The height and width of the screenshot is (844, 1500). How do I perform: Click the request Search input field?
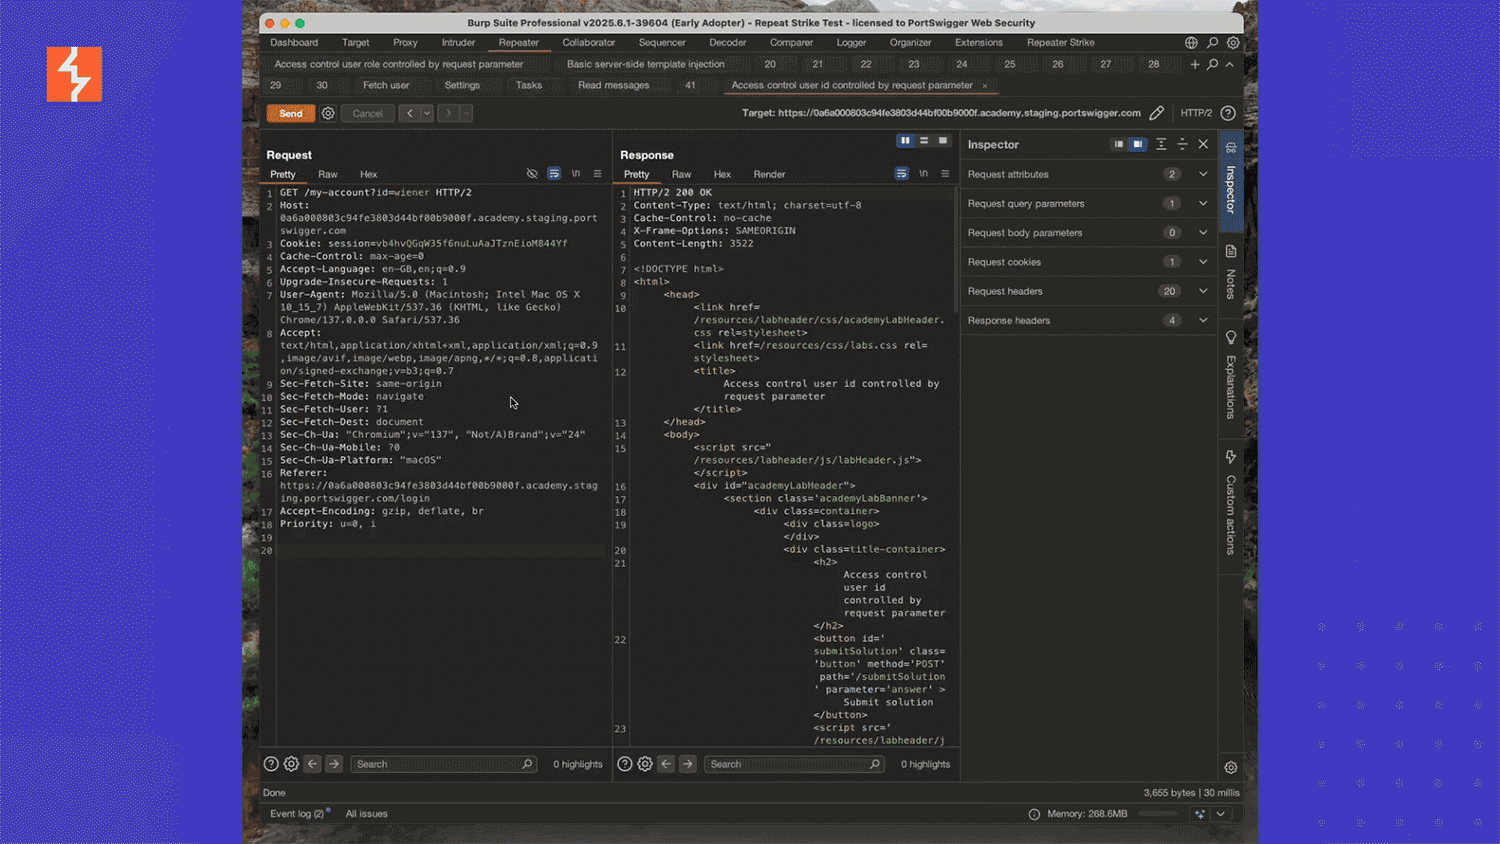443,764
